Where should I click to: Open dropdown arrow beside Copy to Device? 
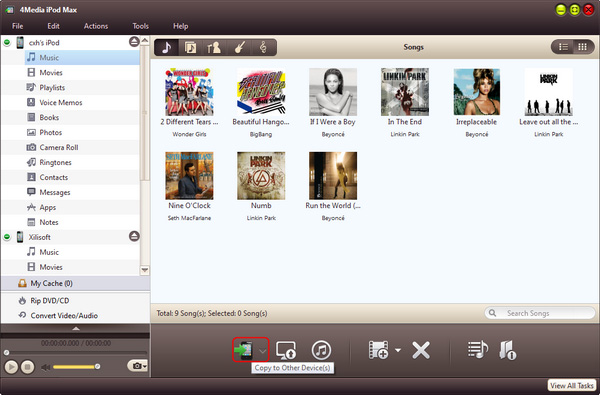[x=262, y=351]
